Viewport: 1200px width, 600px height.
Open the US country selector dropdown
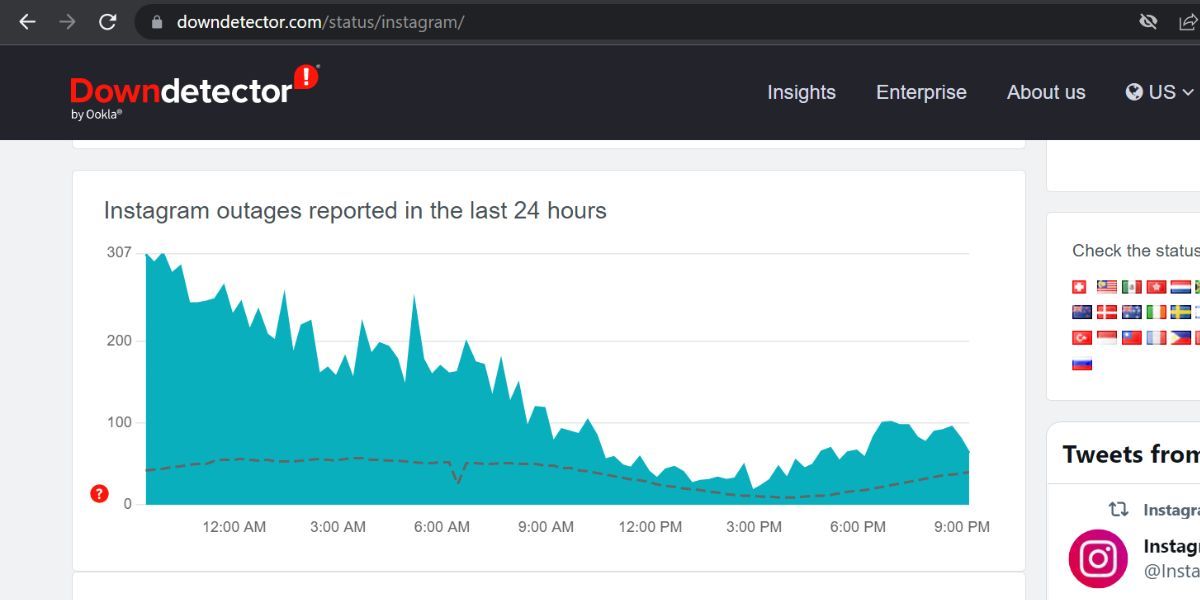pos(1160,92)
